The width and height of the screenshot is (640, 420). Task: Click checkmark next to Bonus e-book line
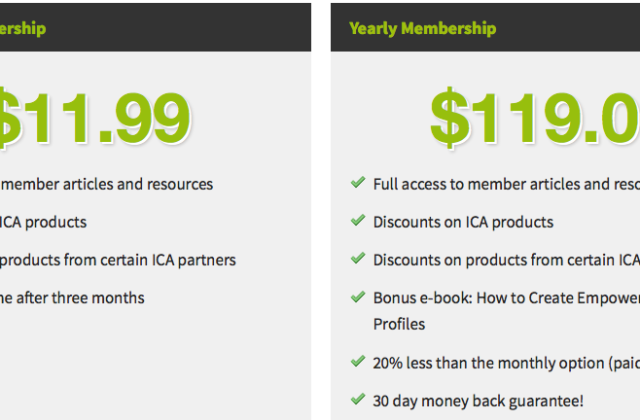(358, 297)
